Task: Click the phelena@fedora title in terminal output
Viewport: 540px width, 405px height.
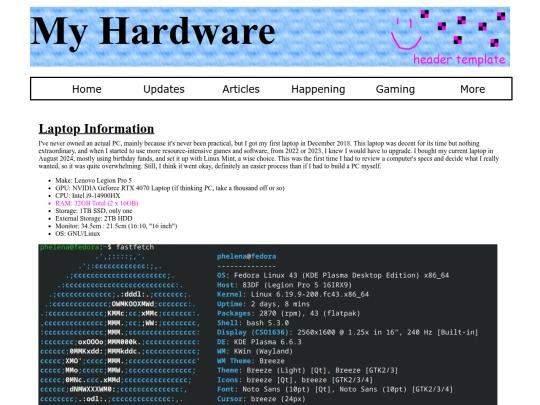Action: tap(246, 257)
